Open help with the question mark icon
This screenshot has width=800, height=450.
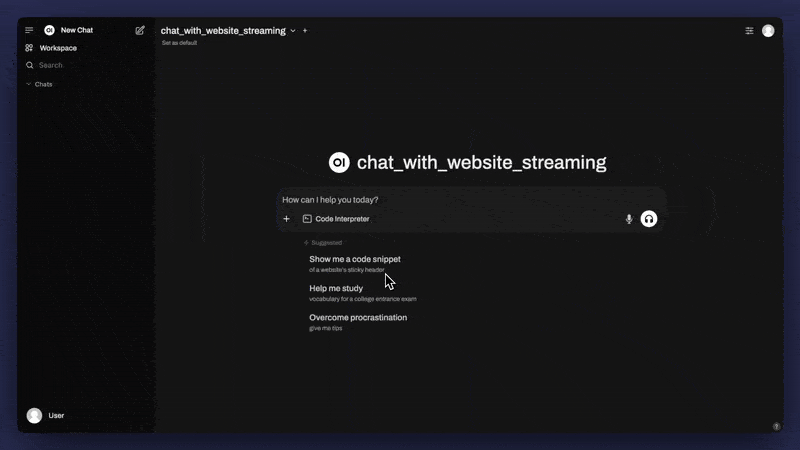776,426
